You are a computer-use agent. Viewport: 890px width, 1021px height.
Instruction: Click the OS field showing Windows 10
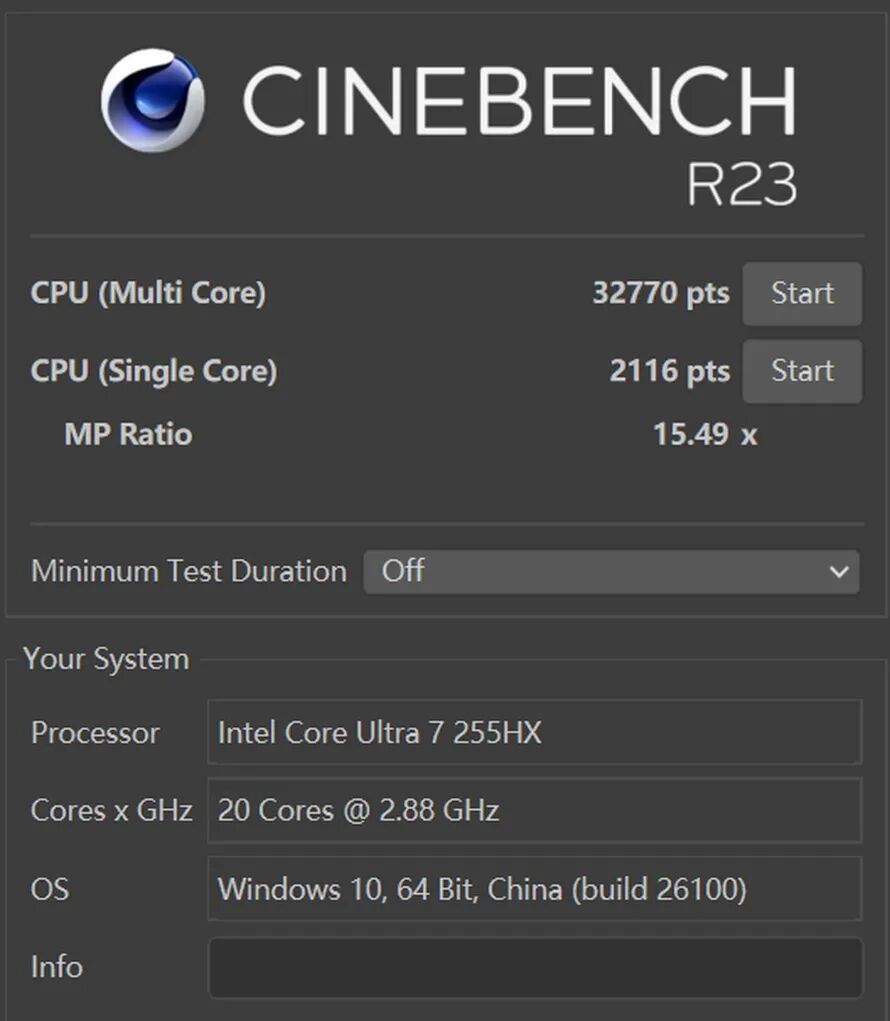[x=535, y=888]
